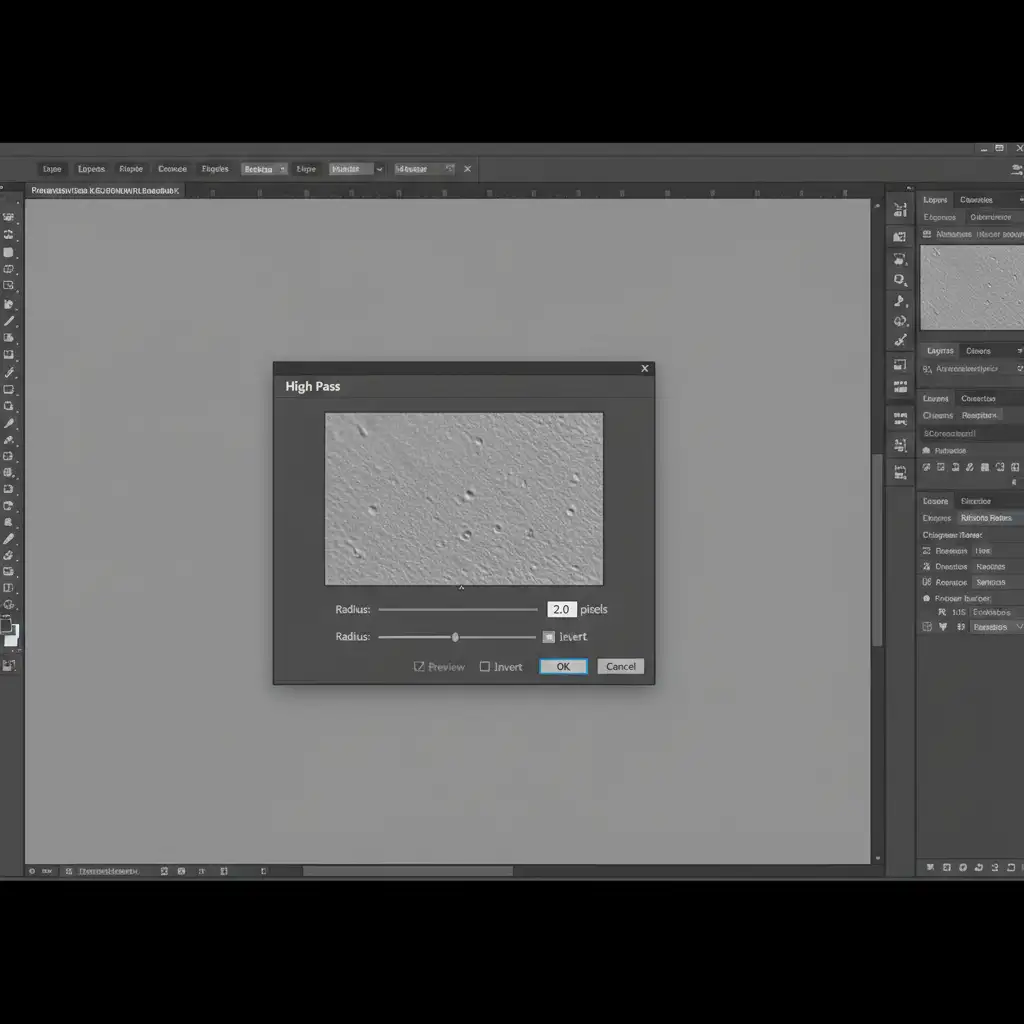Toggle the Preview checkbox in High Pass dialog
Viewport: 1024px width, 1024px height.
[x=420, y=667]
